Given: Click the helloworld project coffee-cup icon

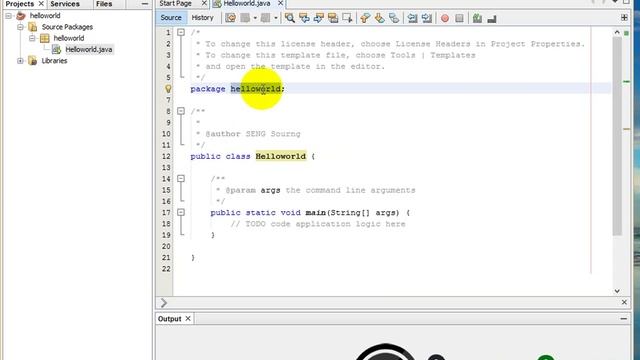Looking at the screenshot, I should [x=21, y=16].
